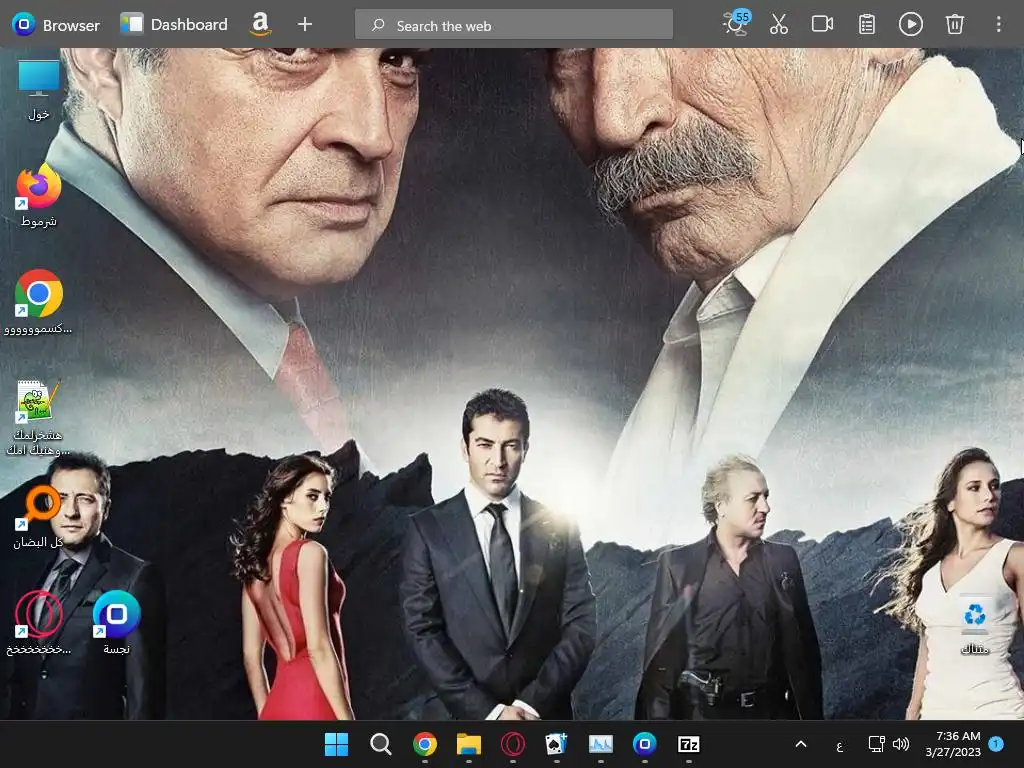Open Chrome from the taskbar

tap(424, 744)
